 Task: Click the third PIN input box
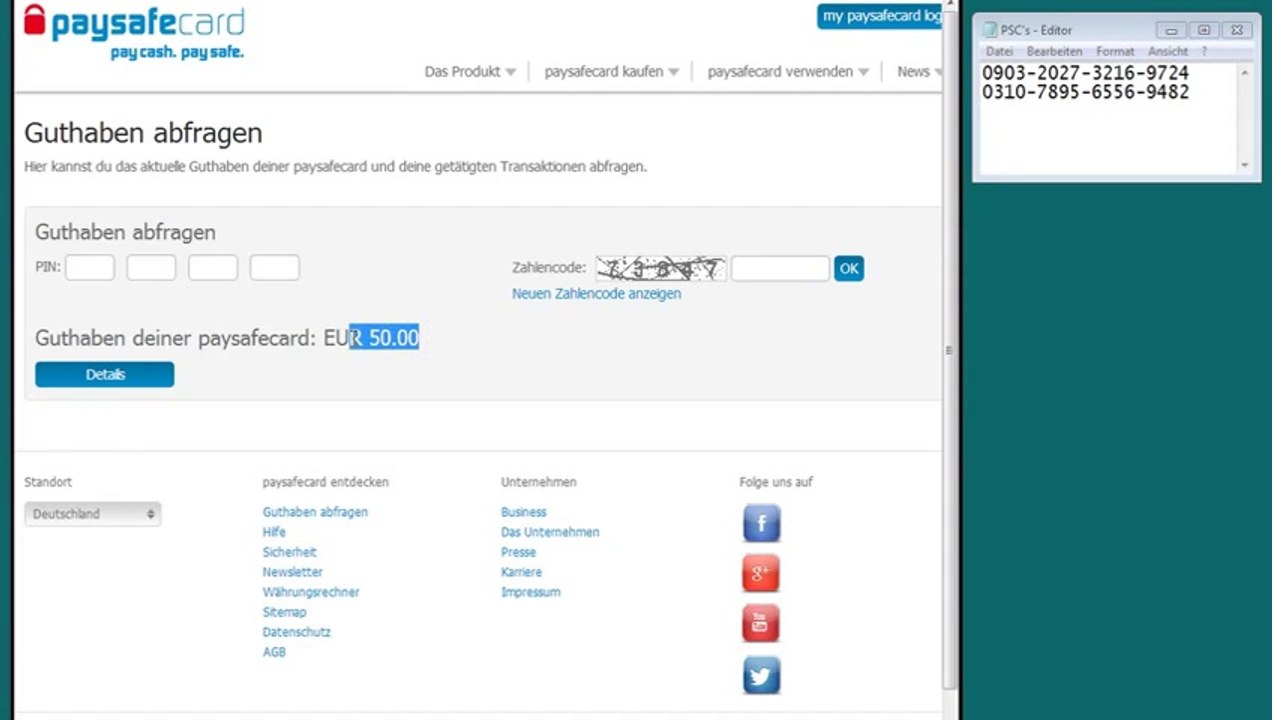pyautogui.click(x=213, y=268)
